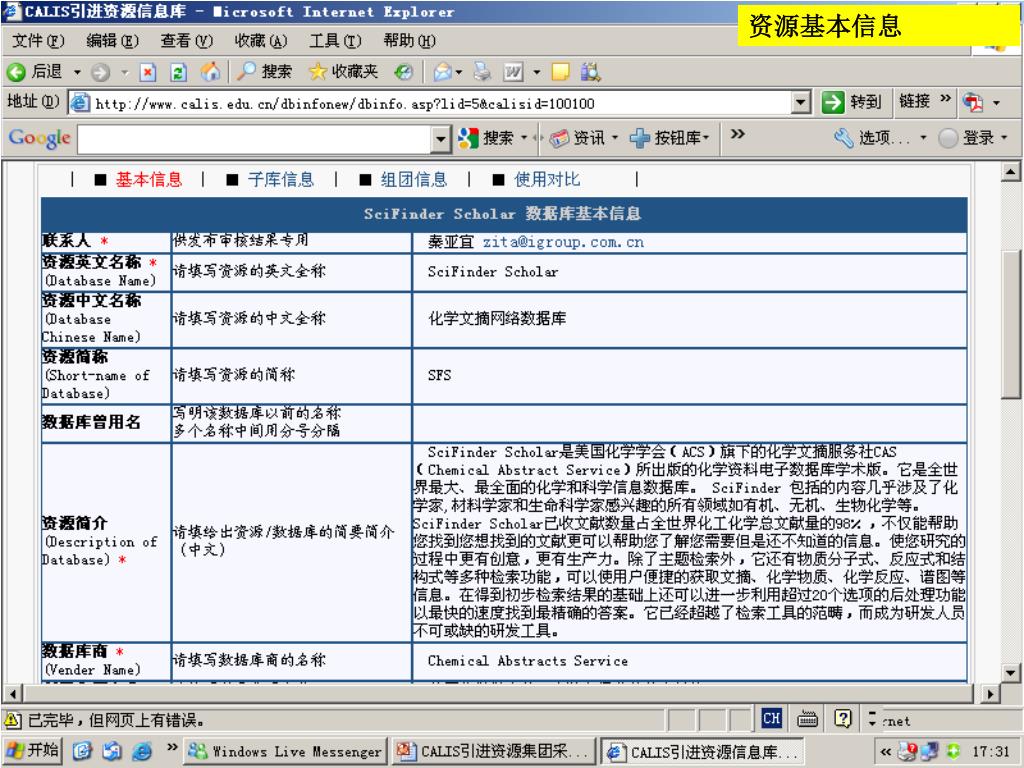Open the Search (搜索) toolbar button

click(264, 72)
